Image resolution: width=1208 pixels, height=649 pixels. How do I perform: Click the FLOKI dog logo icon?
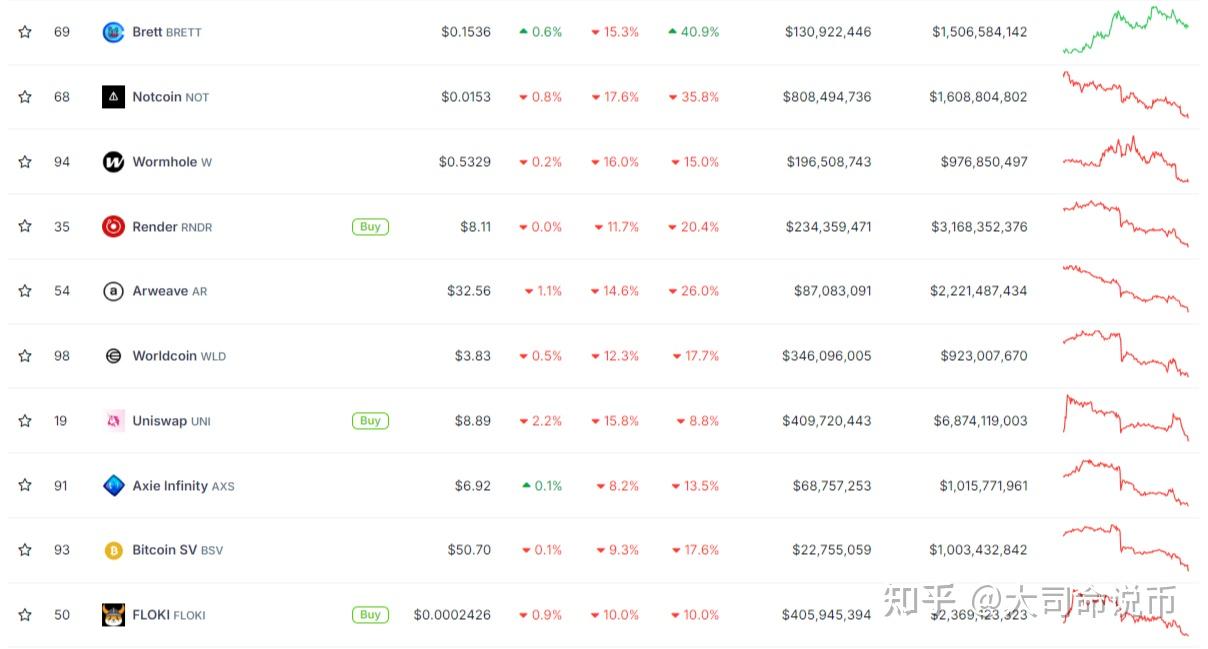pyautogui.click(x=113, y=615)
